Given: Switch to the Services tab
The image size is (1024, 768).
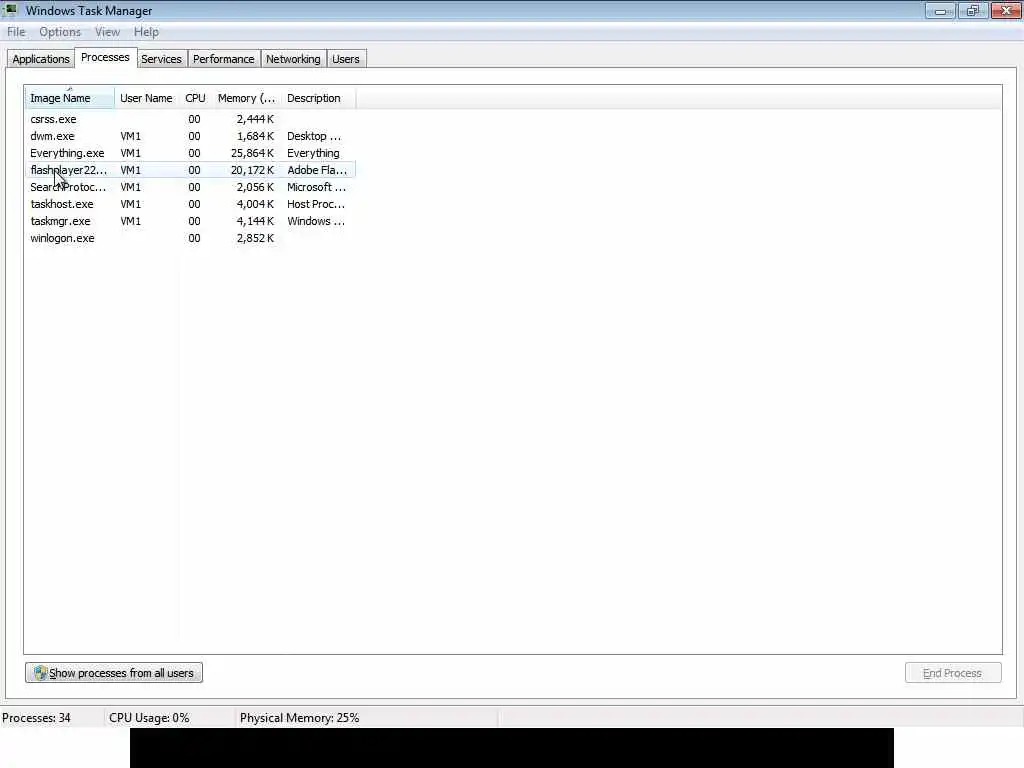Looking at the screenshot, I should click(161, 59).
